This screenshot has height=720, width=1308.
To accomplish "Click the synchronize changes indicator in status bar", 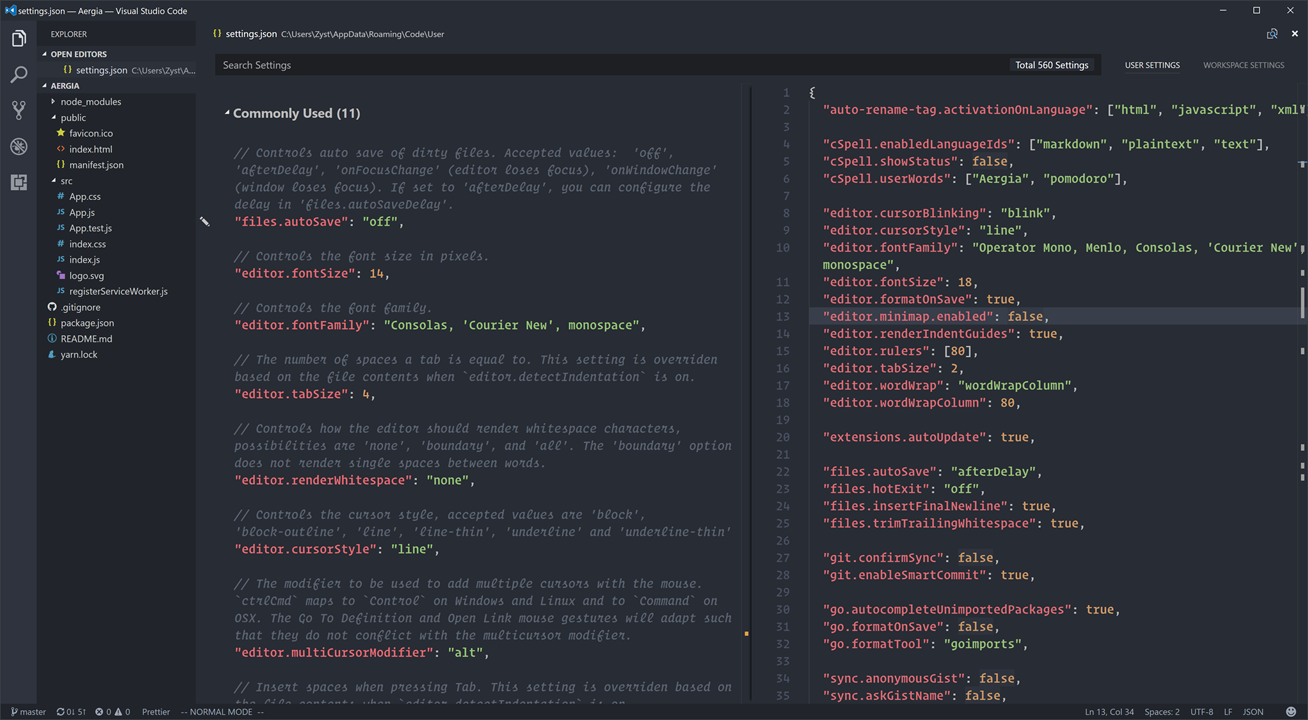I will coord(71,712).
